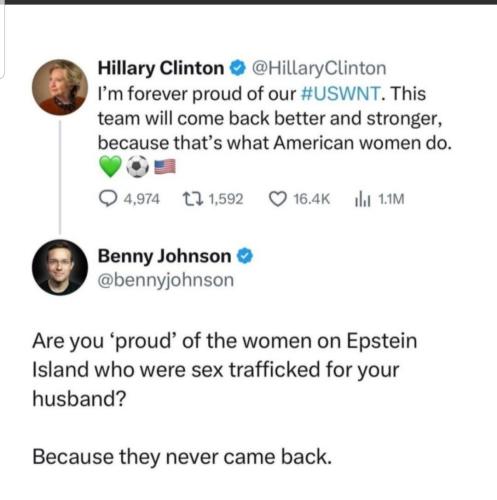
Task: Like the tweet with the heart icon
Action: (x=278, y=199)
